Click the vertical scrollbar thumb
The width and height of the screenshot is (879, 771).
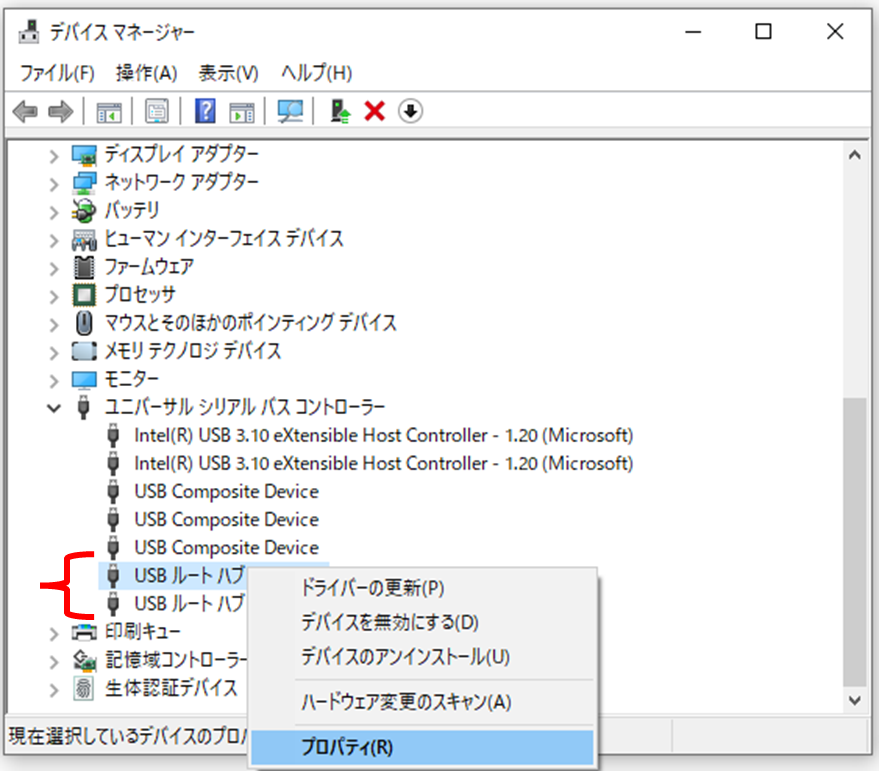coord(854,542)
